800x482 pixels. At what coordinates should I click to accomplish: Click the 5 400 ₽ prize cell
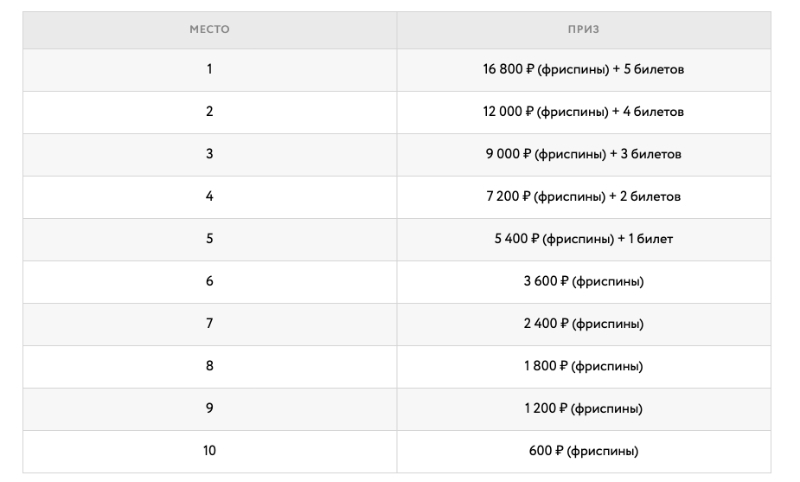coord(583,239)
